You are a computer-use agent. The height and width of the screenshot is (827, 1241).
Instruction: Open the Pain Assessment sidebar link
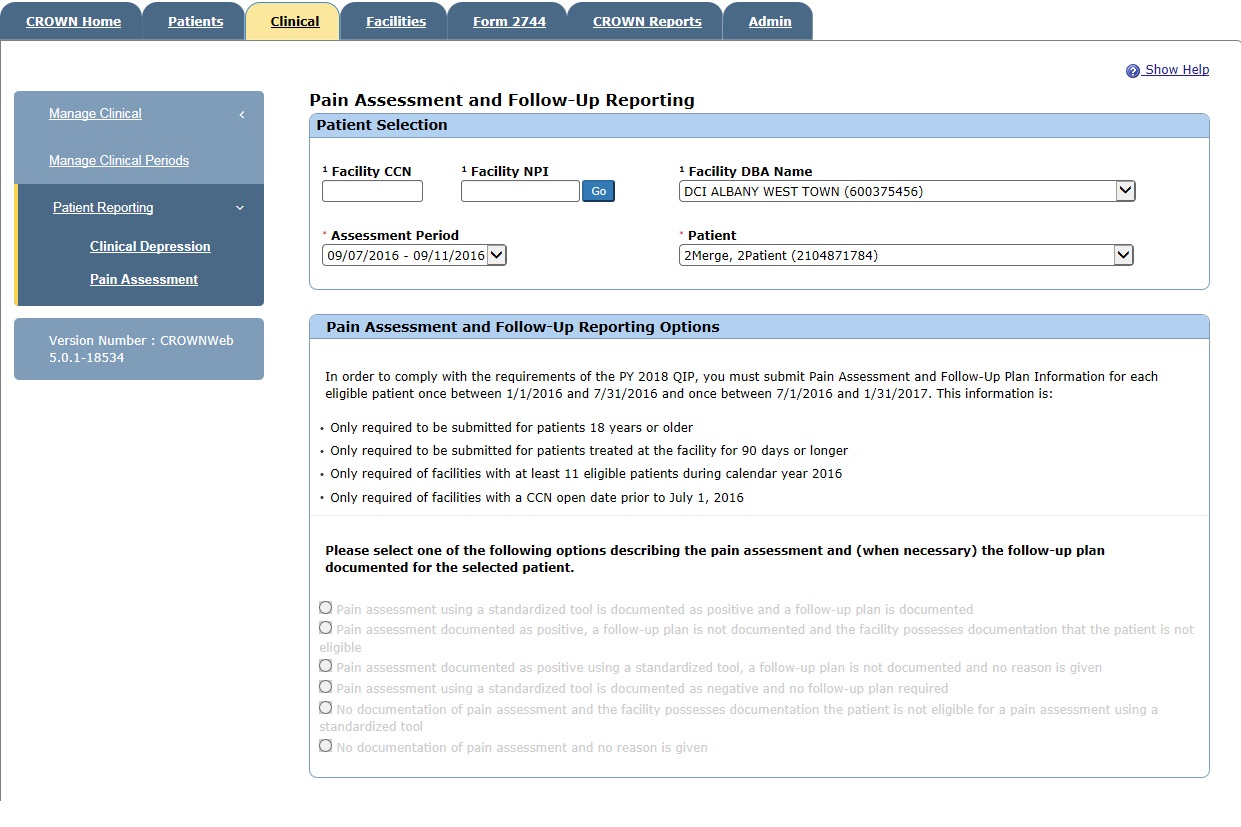click(x=144, y=280)
